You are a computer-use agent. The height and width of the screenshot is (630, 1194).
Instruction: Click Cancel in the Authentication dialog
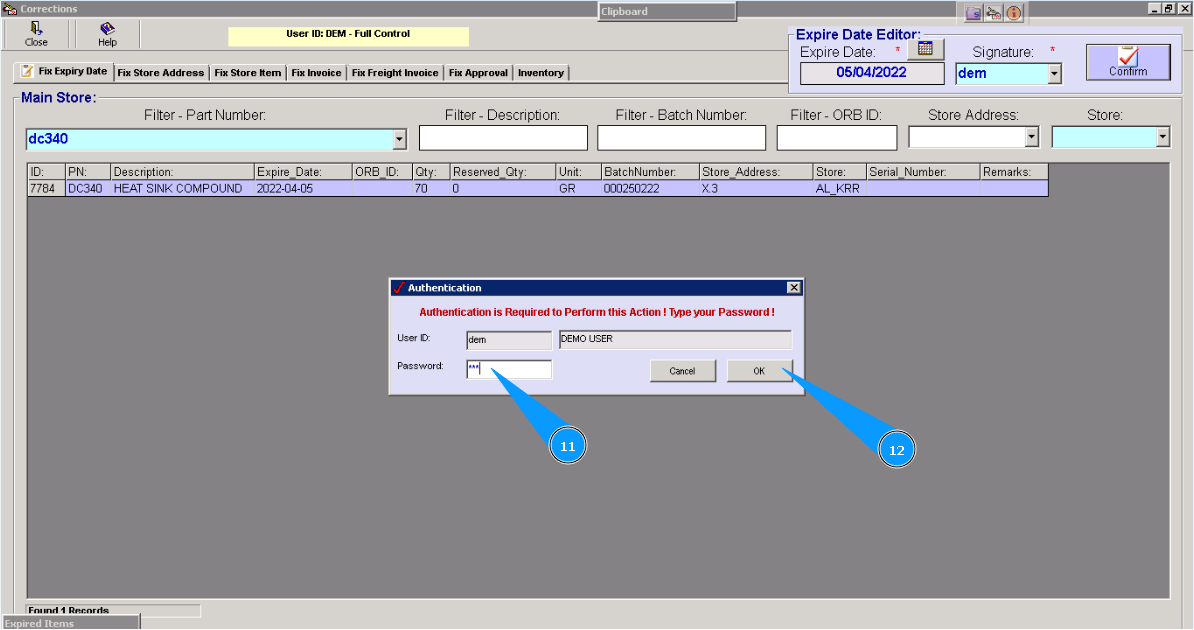tap(682, 371)
